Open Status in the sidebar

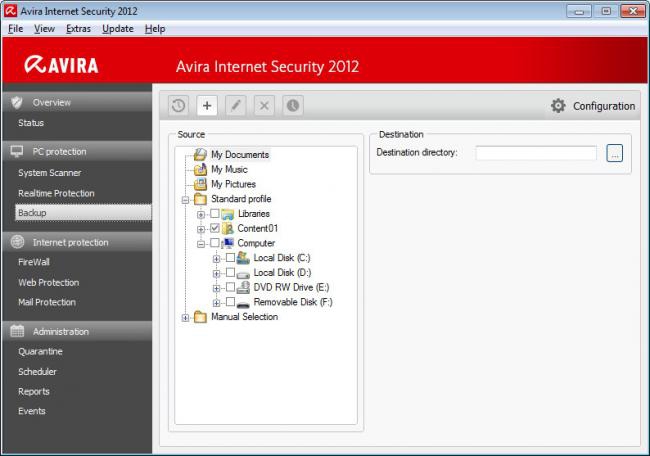[31, 123]
